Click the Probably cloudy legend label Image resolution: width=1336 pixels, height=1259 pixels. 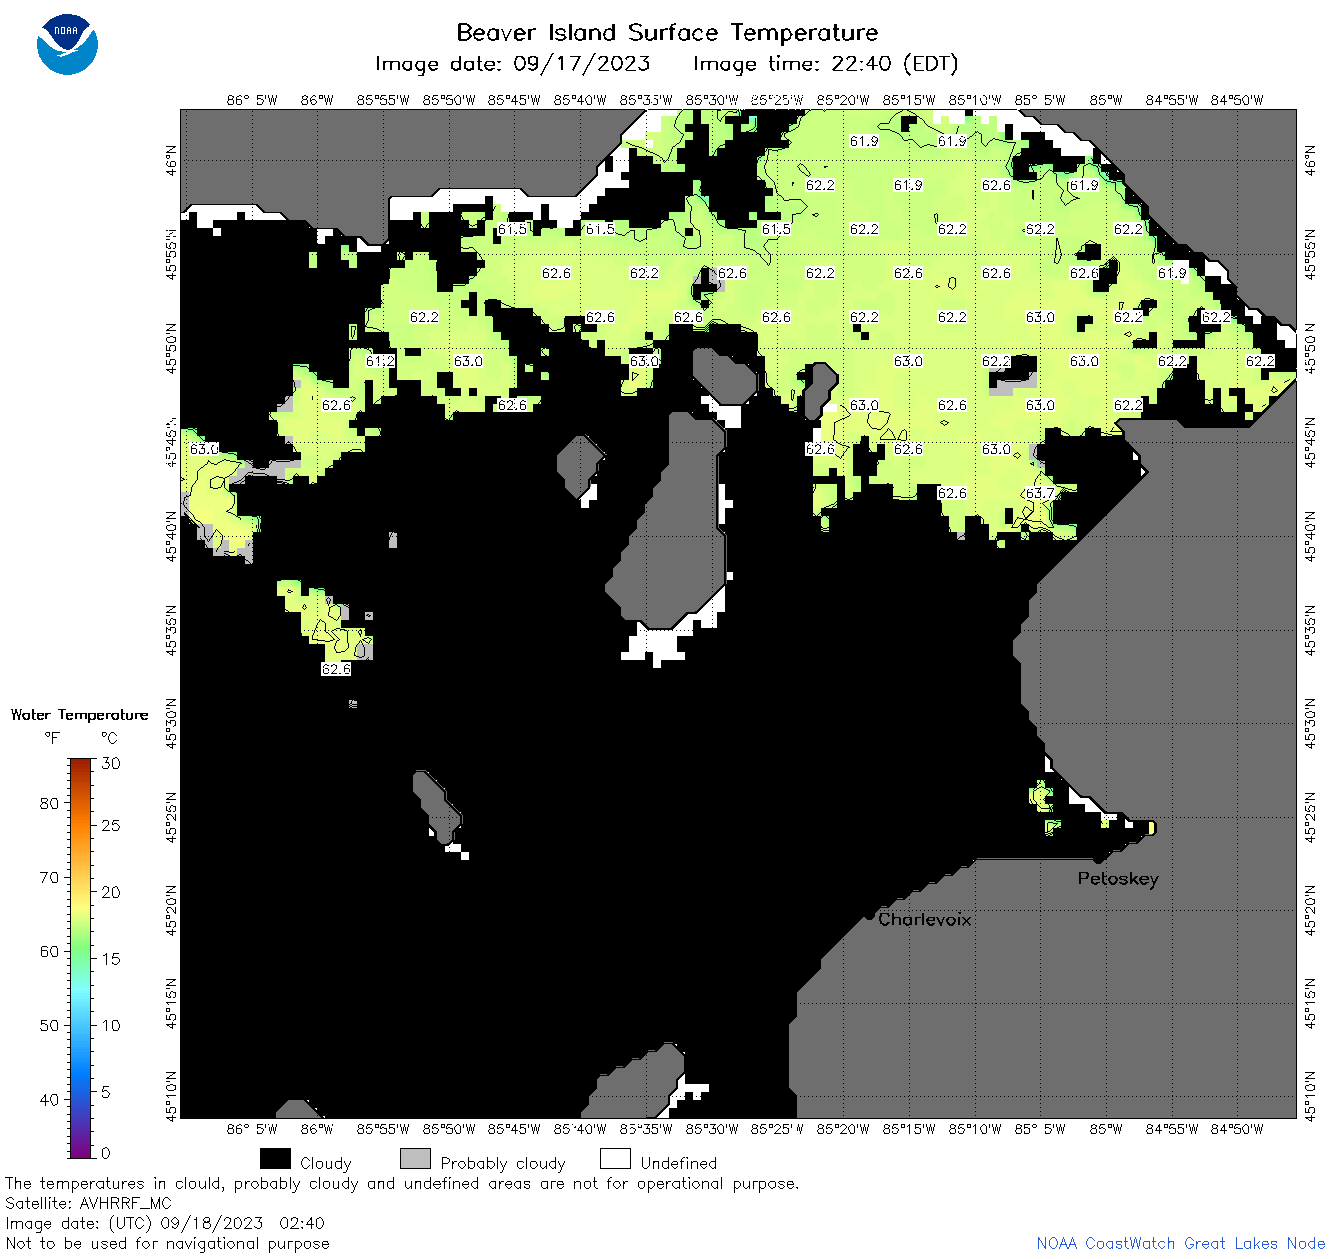503,1163
